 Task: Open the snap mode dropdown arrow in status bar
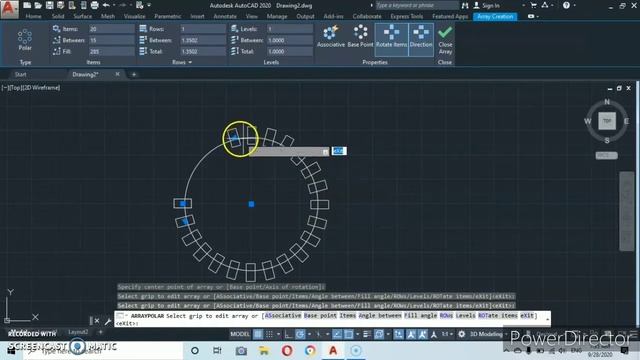tap(278, 334)
